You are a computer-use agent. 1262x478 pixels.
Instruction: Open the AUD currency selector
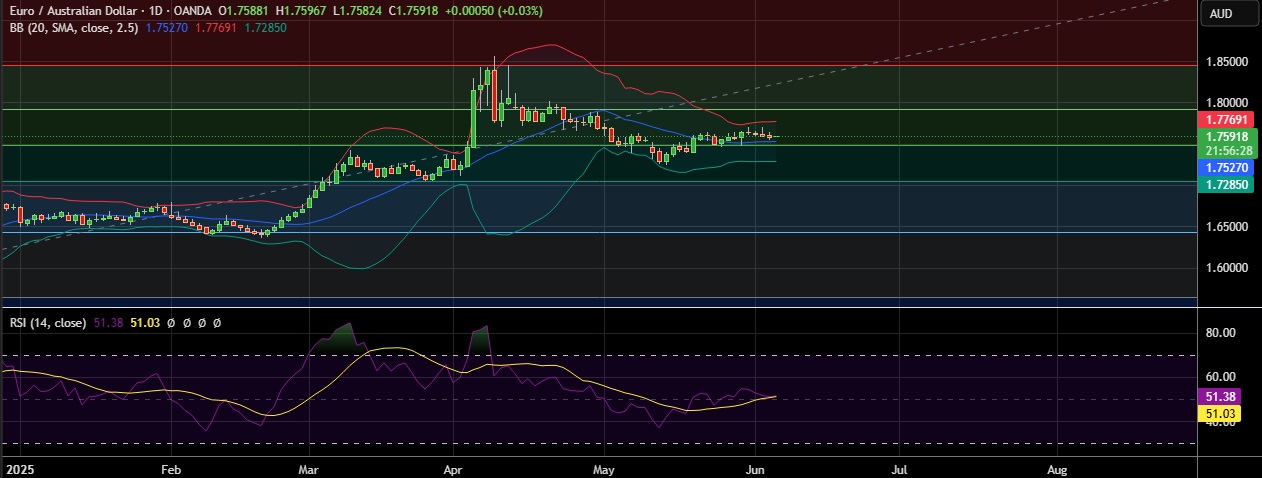tap(1220, 14)
